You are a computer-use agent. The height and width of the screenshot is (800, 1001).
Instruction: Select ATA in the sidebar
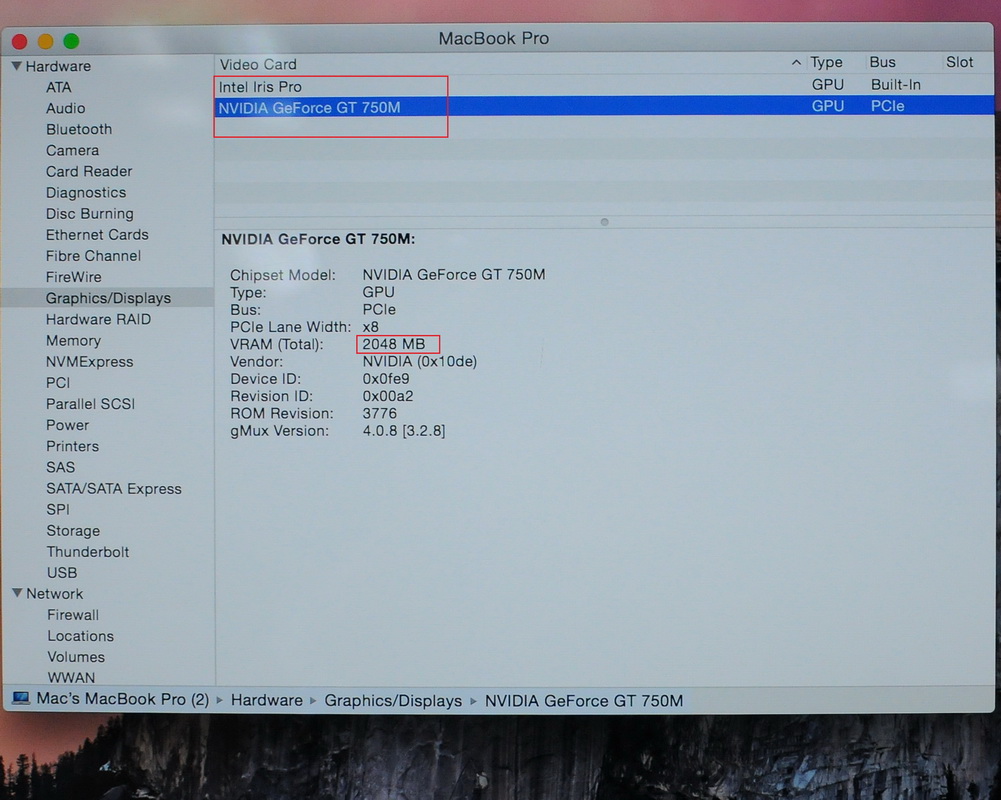tap(59, 87)
